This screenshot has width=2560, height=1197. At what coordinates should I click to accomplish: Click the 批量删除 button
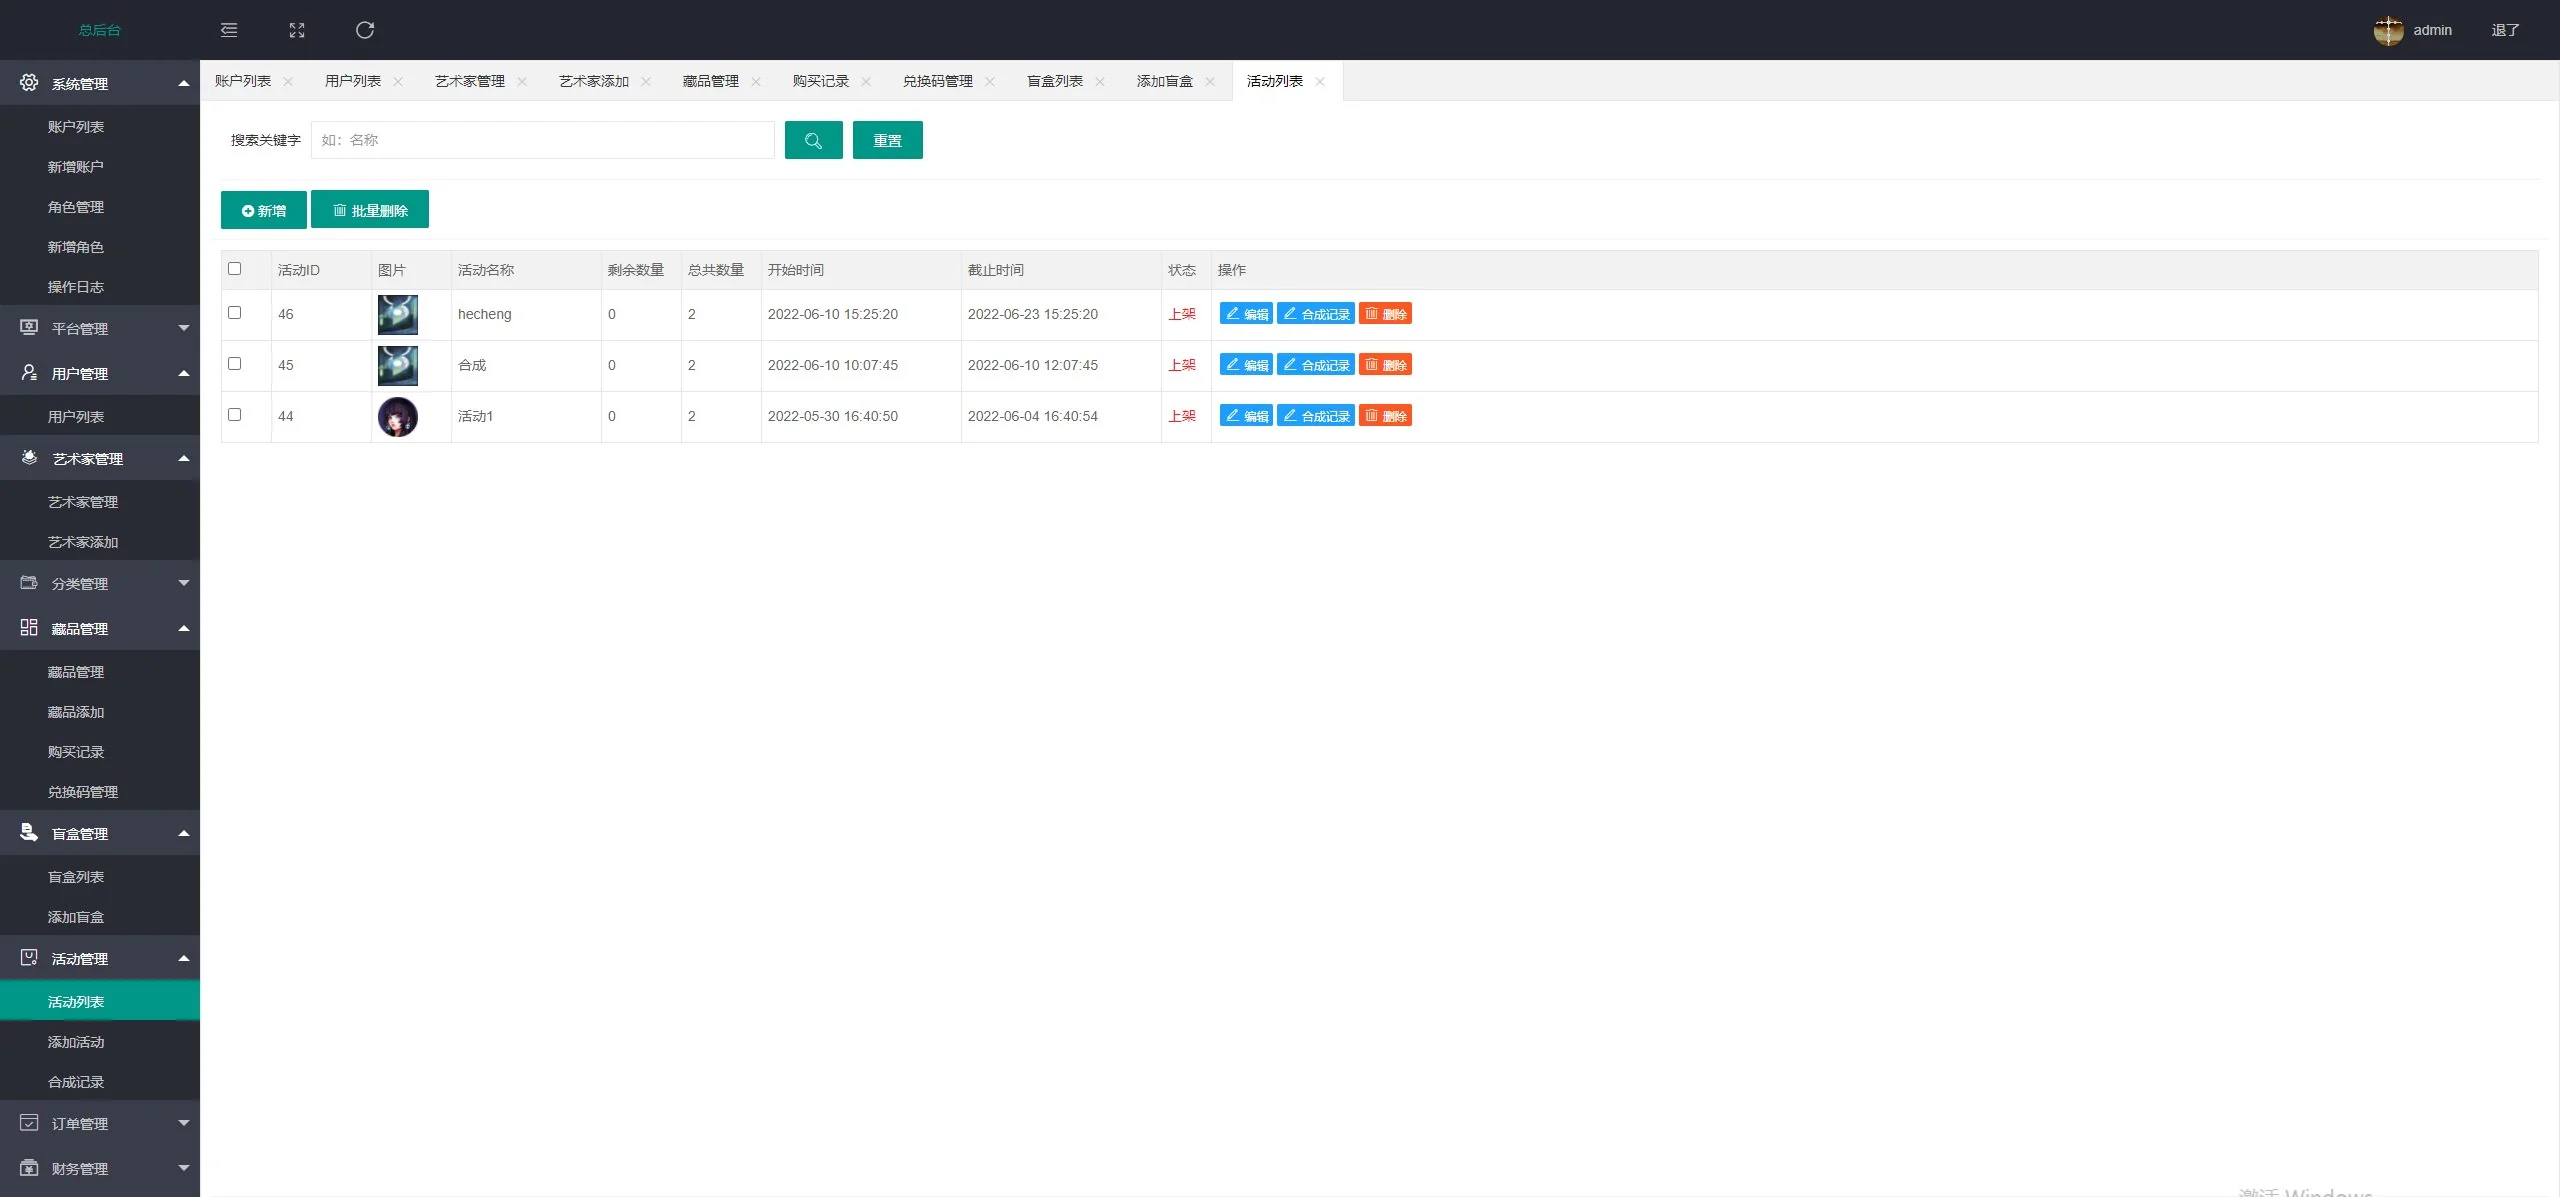[x=370, y=210]
